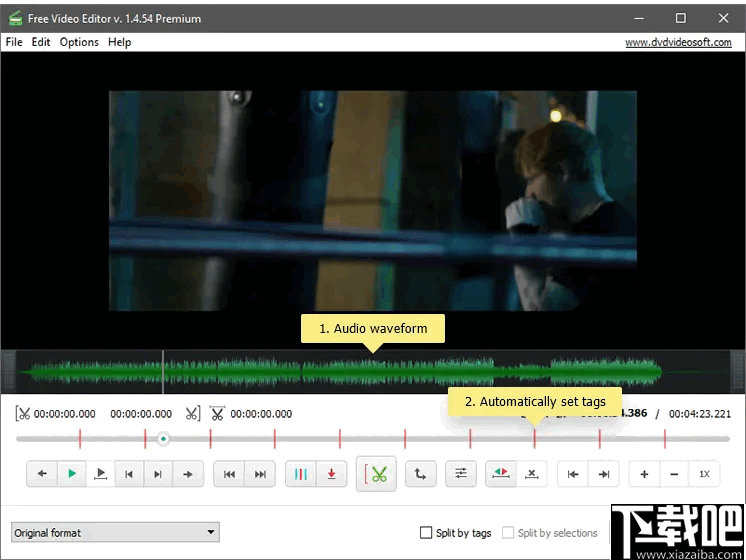Zoom in timeline with plus button
The image size is (746, 560).
pyautogui.click(x=644, y=474)
